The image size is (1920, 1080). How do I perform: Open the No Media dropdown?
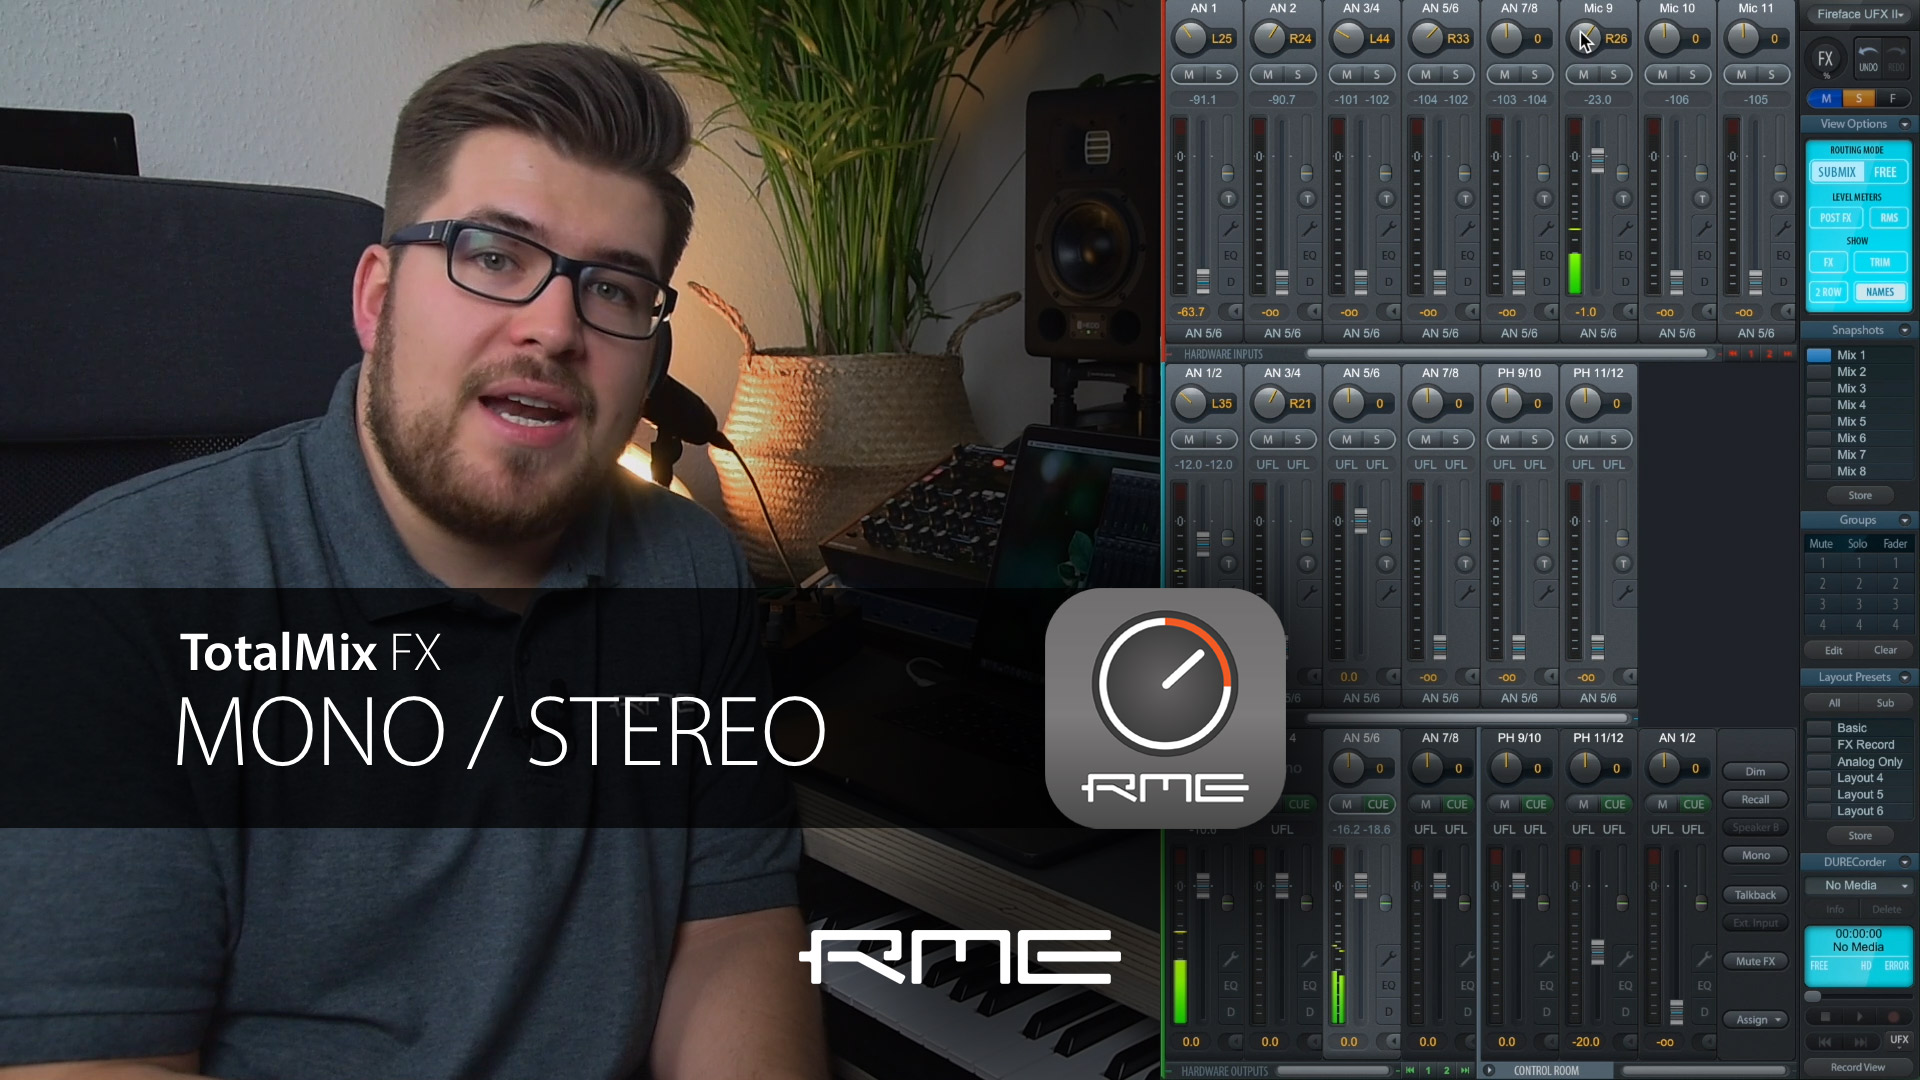pos(1859,886)
